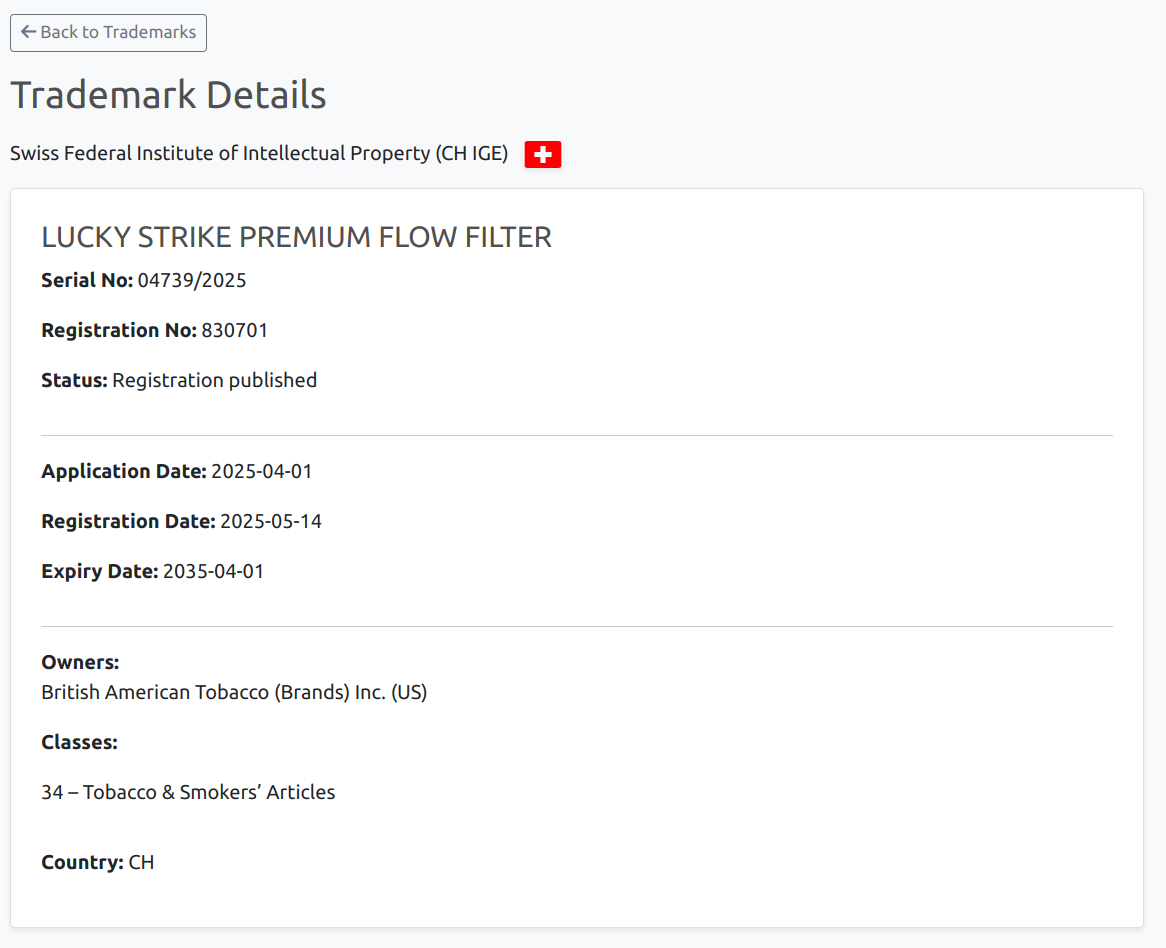Click the Registration published status text

coord(214,380)
